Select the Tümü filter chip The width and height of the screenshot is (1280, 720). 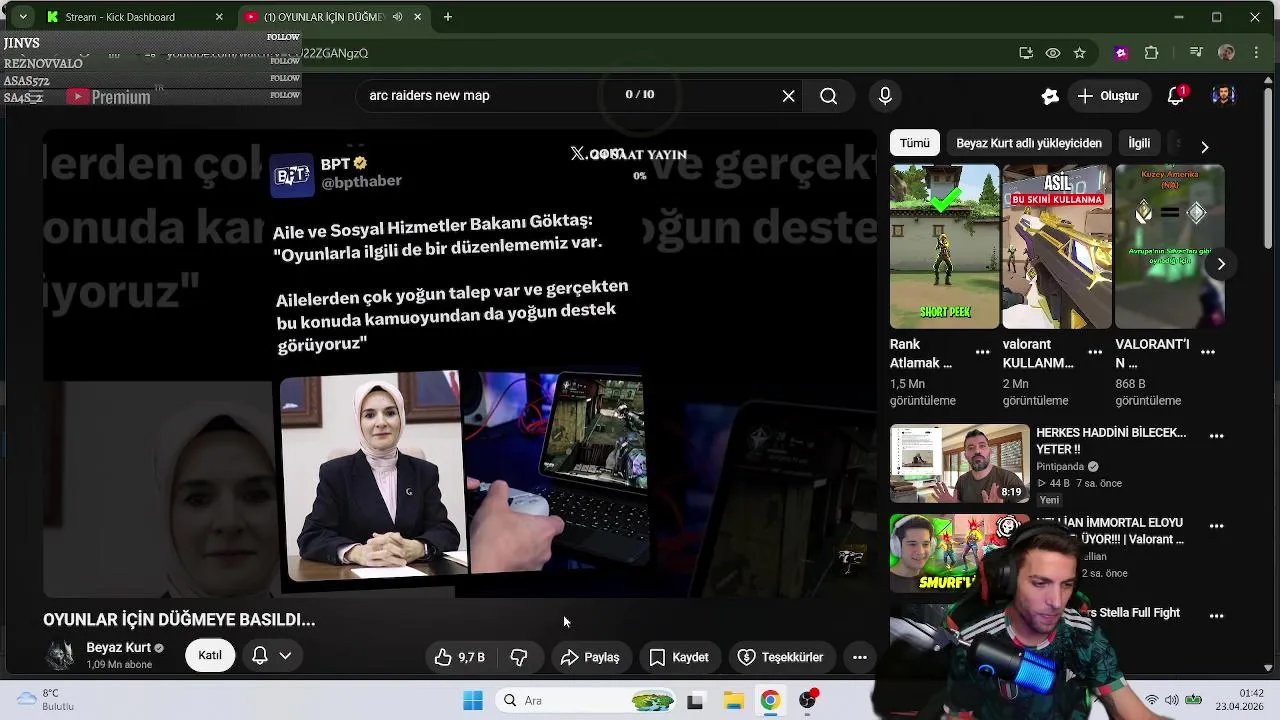pyautogui.click(x=914, y=143)
